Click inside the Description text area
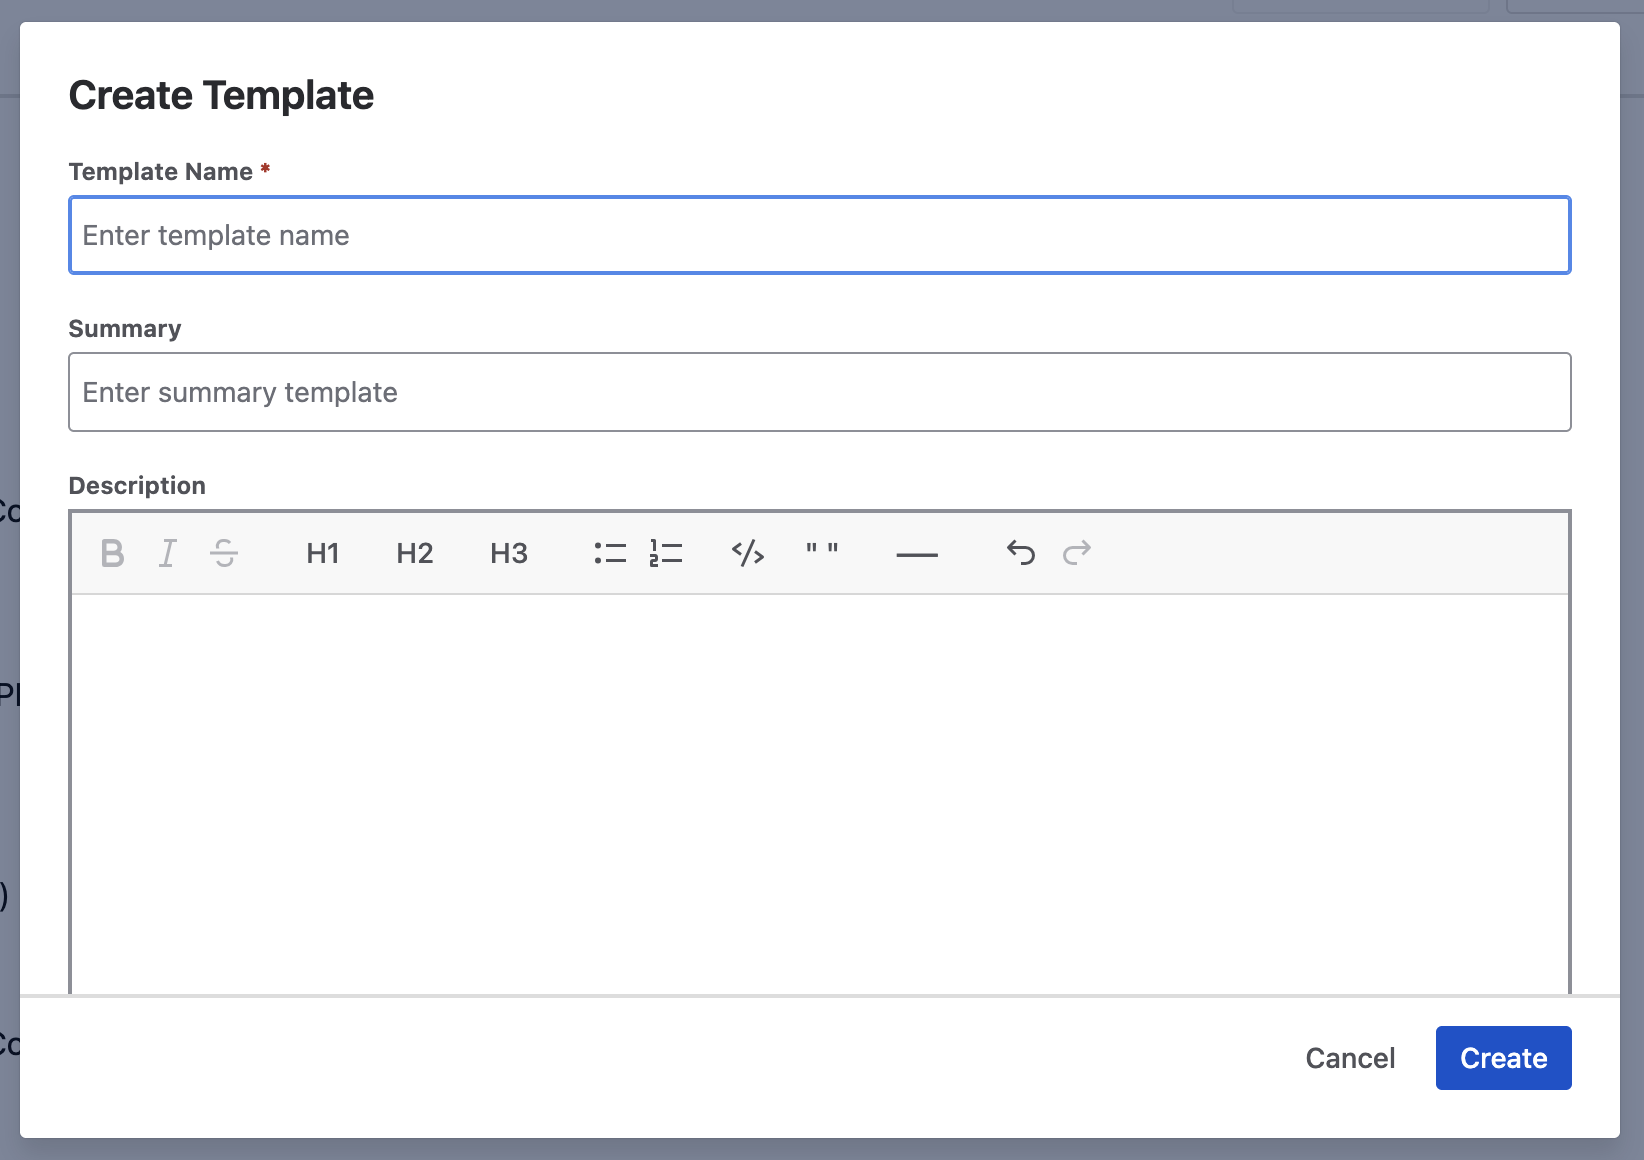Screen dimensions: 1644x1160 pyautogui.click(x=819, y=790)
